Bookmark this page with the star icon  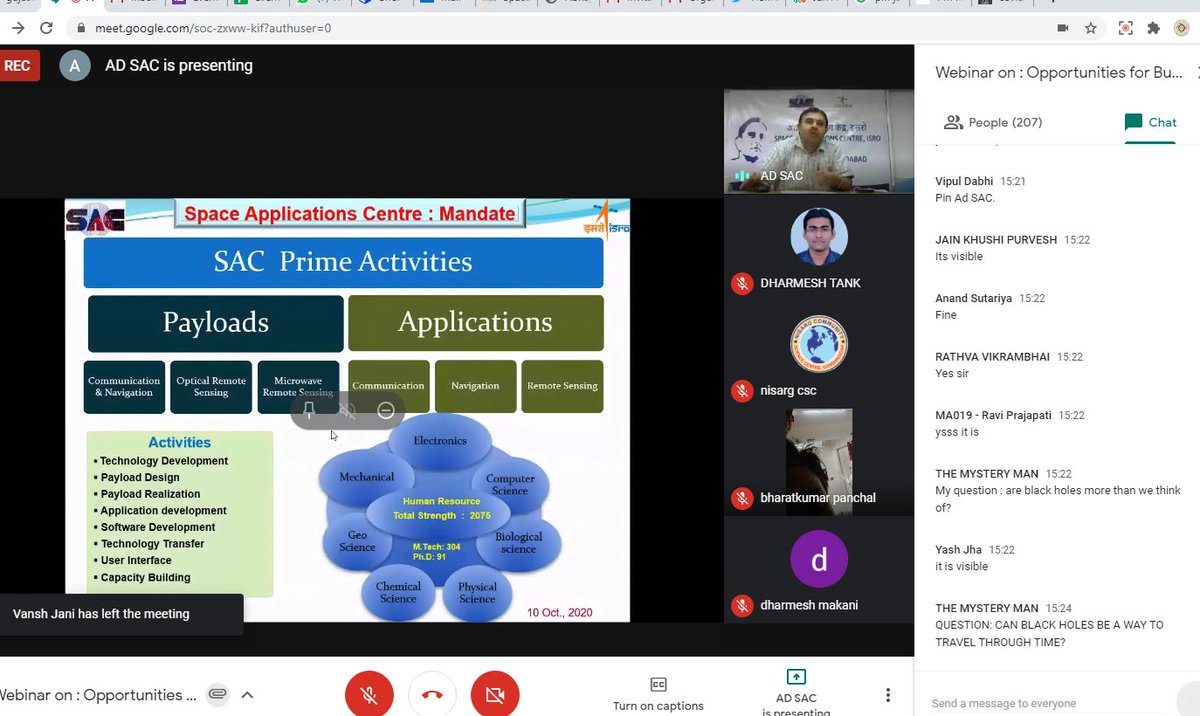pyautogui.click(x=1091, y=28)
